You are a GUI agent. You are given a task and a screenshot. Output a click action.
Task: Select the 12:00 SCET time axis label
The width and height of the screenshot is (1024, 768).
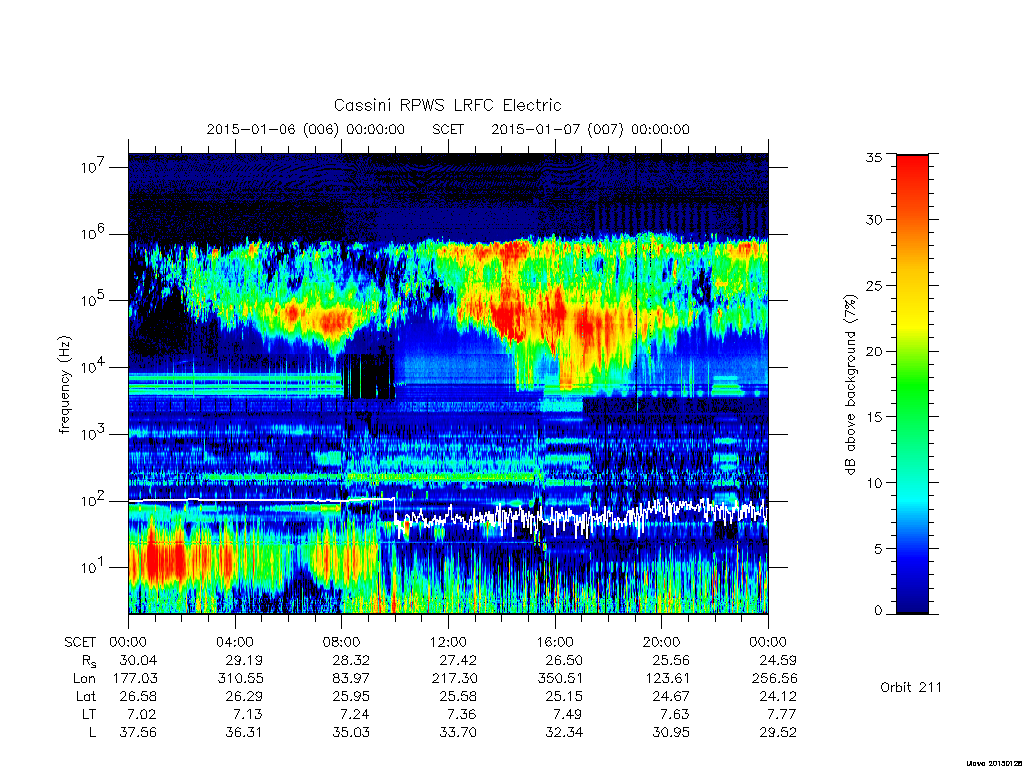tap(448, 642)
